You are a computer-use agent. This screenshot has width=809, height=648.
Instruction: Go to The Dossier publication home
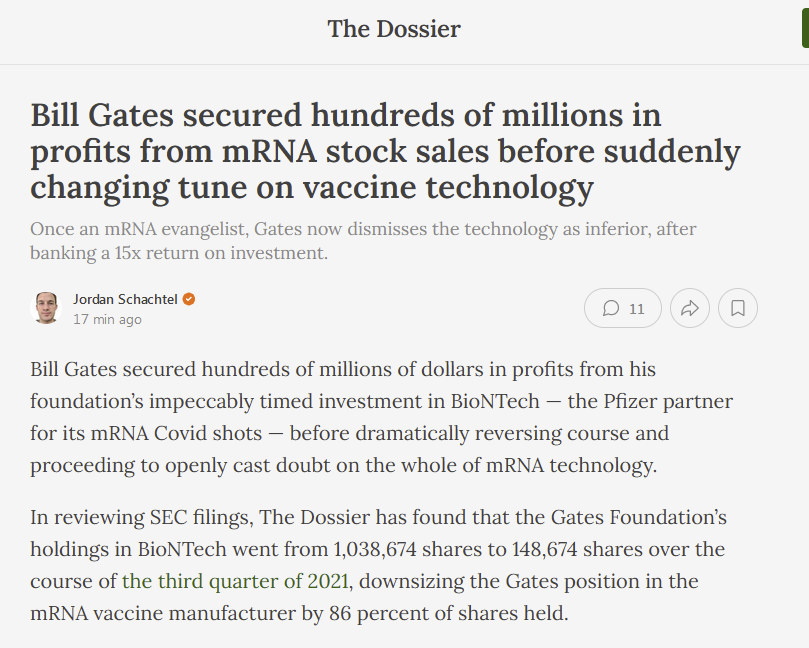point(394,29)
